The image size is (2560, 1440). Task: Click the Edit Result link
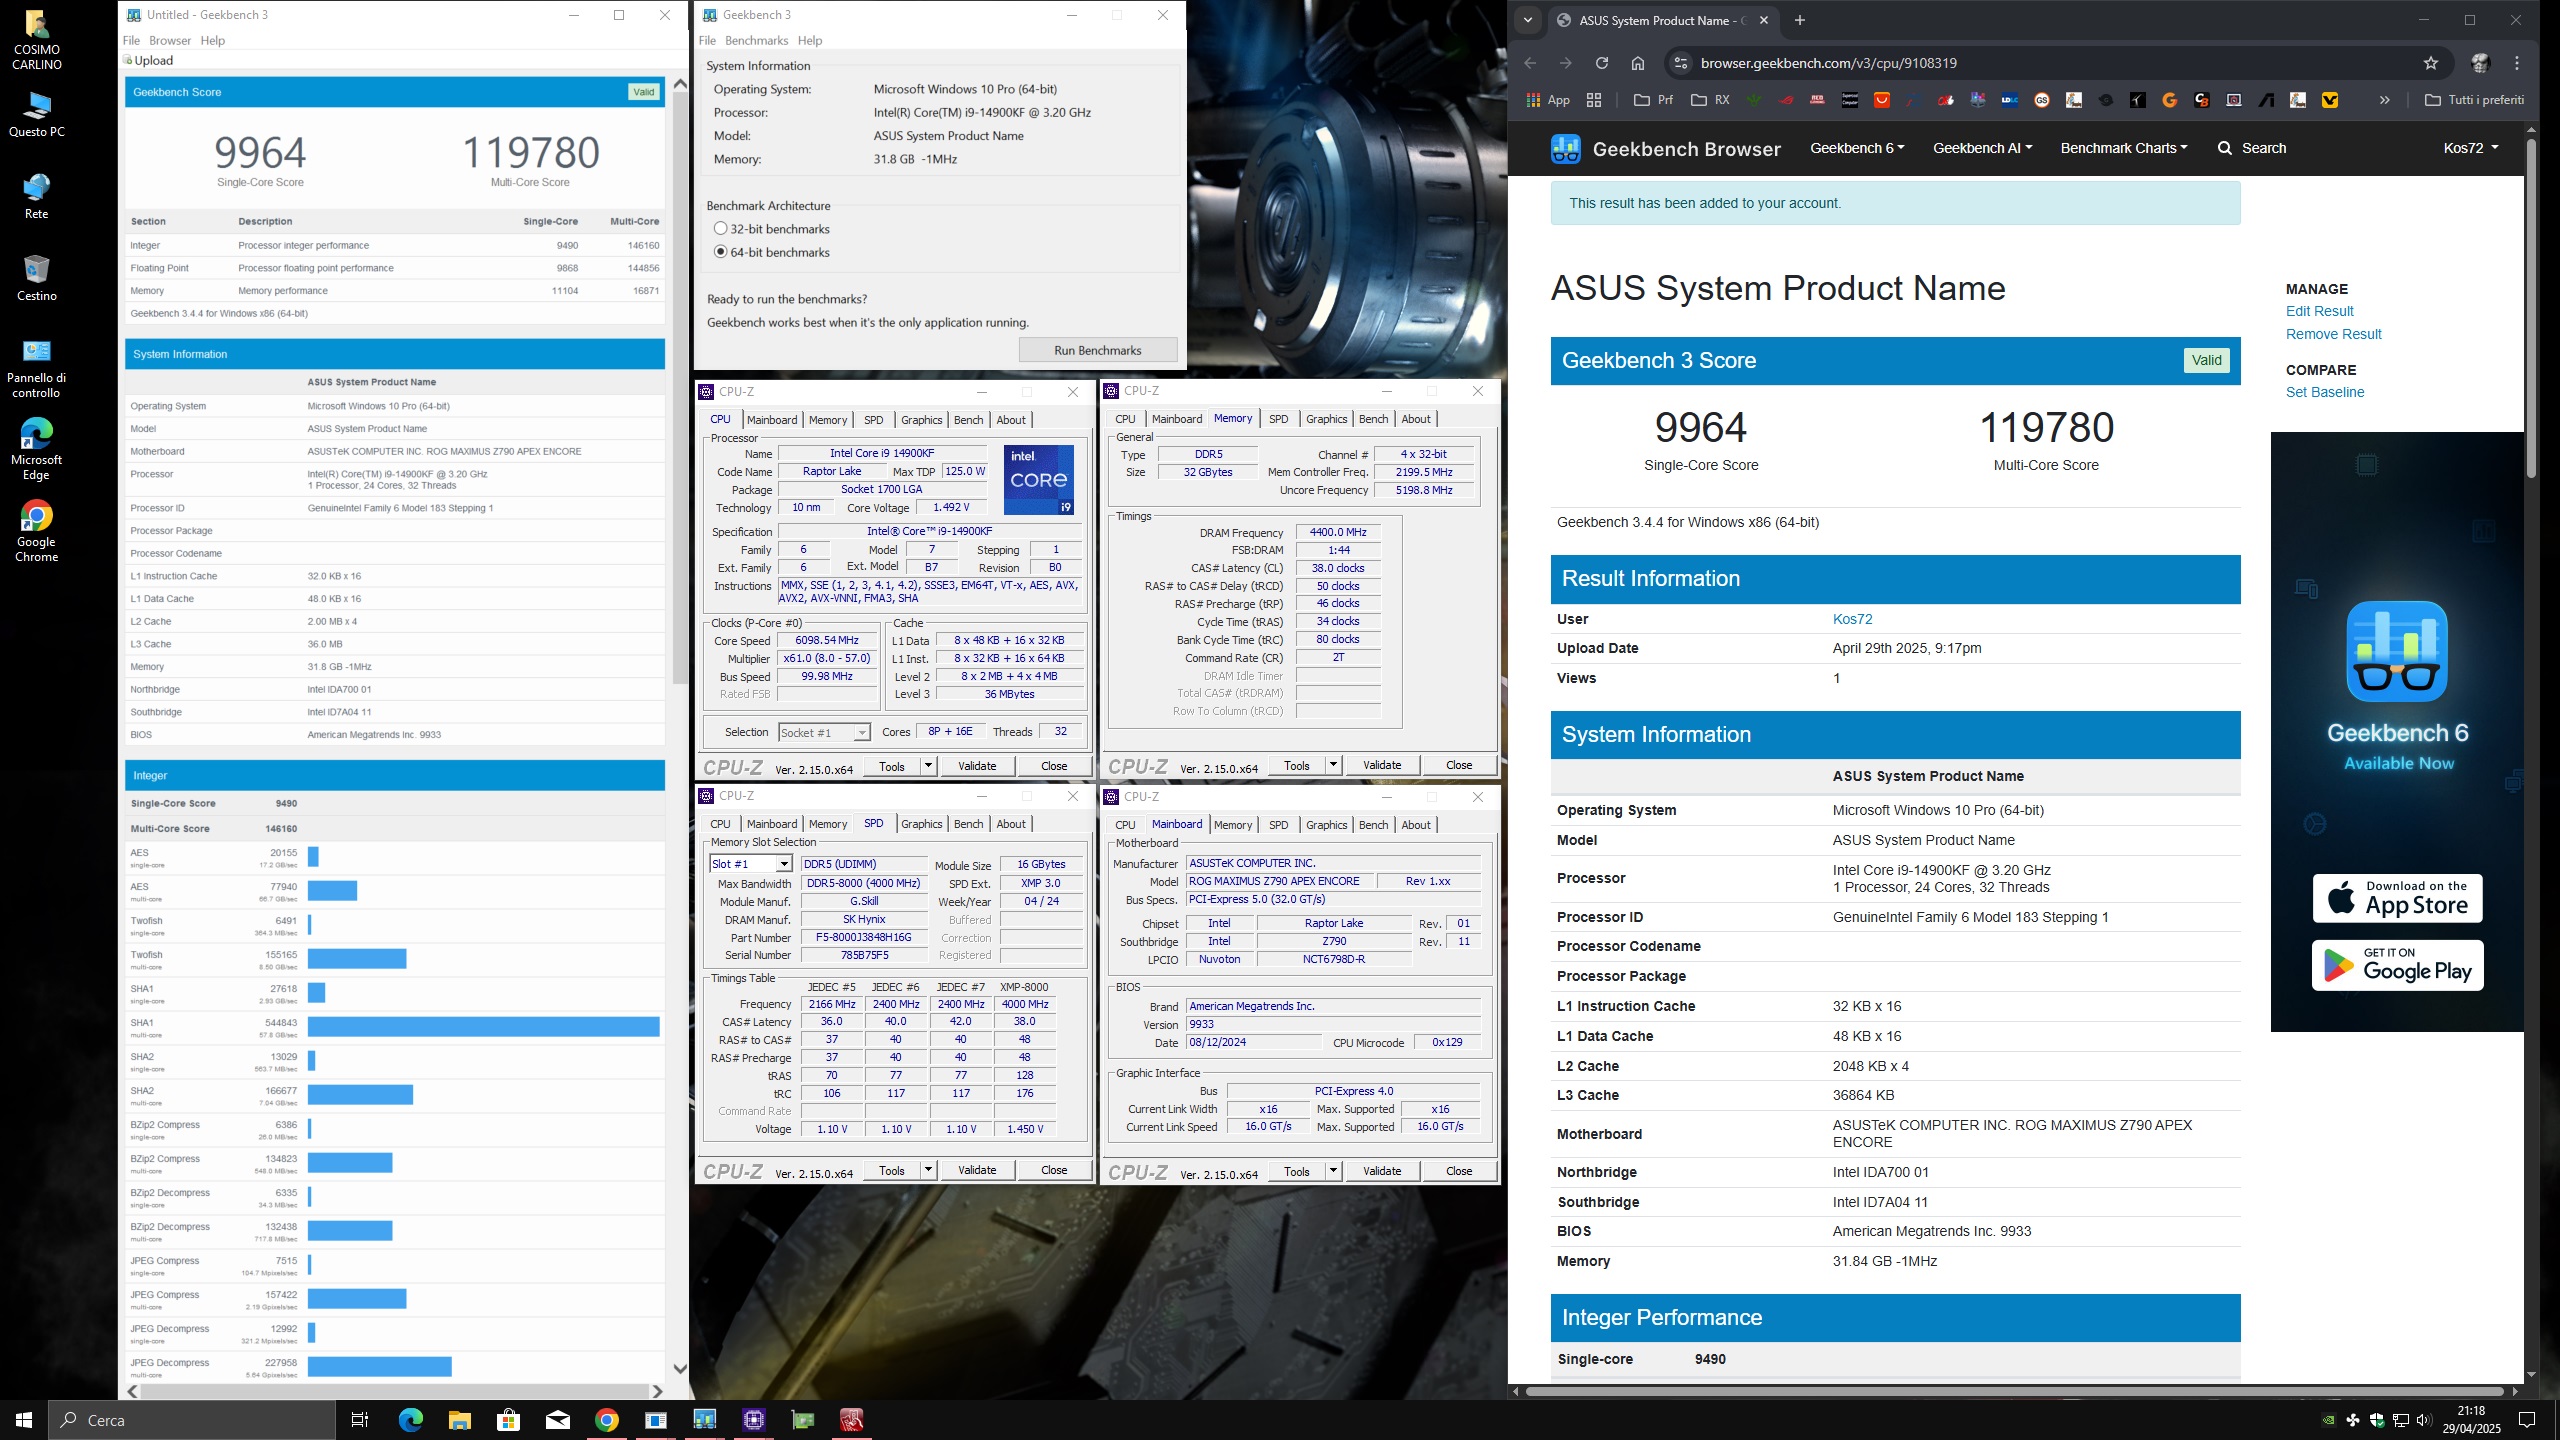(x=2319, y=311)
